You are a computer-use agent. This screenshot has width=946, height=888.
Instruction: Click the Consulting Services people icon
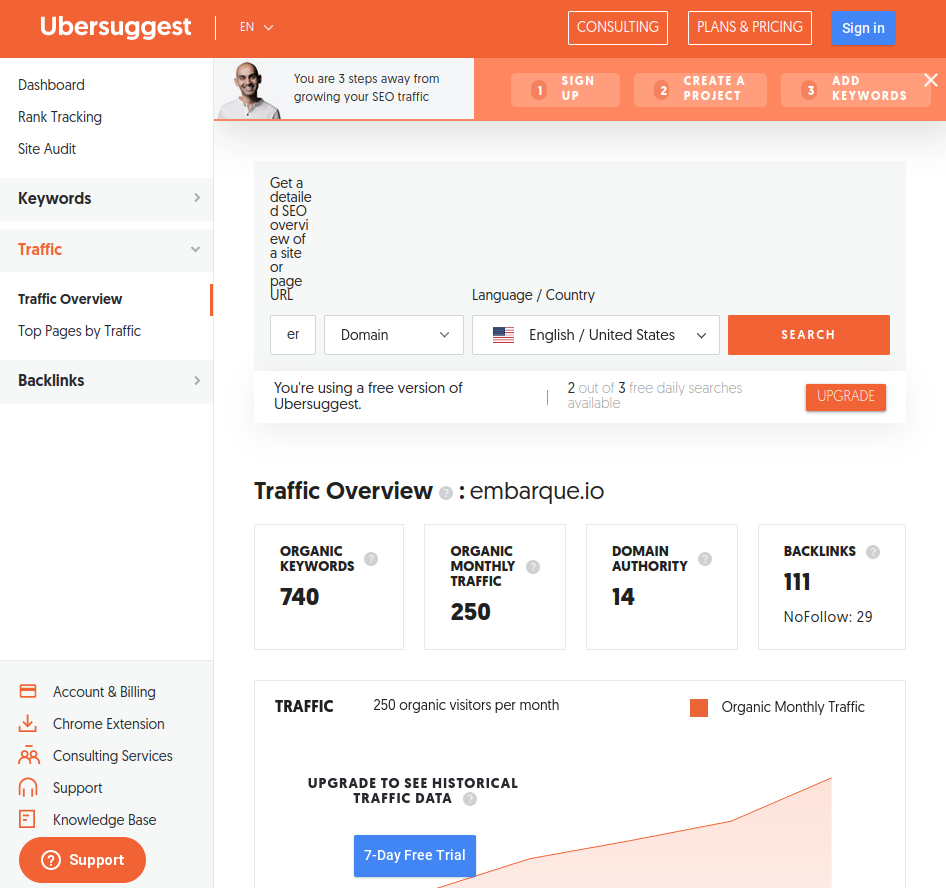[x=28, y=755]
